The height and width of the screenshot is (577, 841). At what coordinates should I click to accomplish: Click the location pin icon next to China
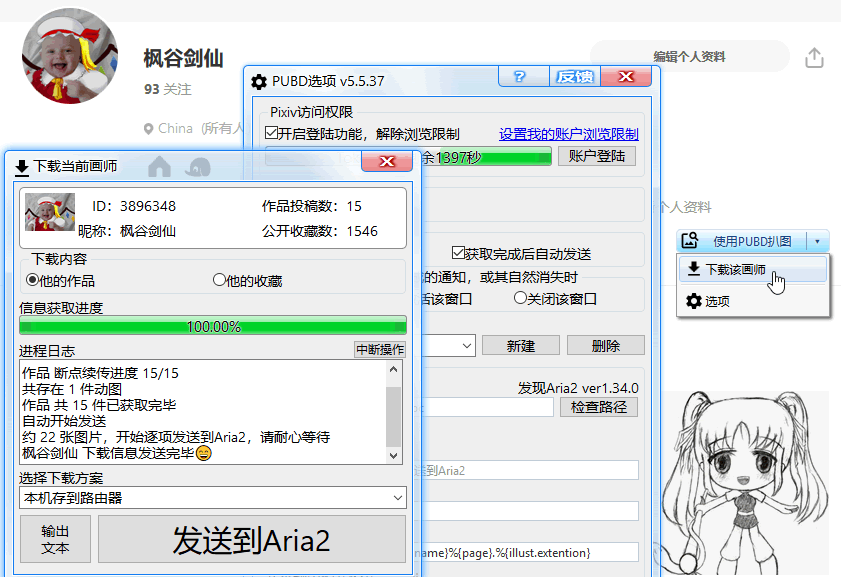coord(149,129)
